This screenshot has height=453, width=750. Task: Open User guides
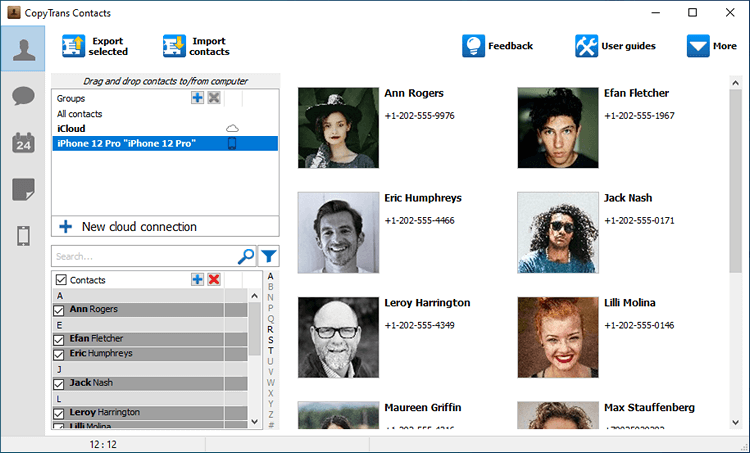click(x=615, y=46)
